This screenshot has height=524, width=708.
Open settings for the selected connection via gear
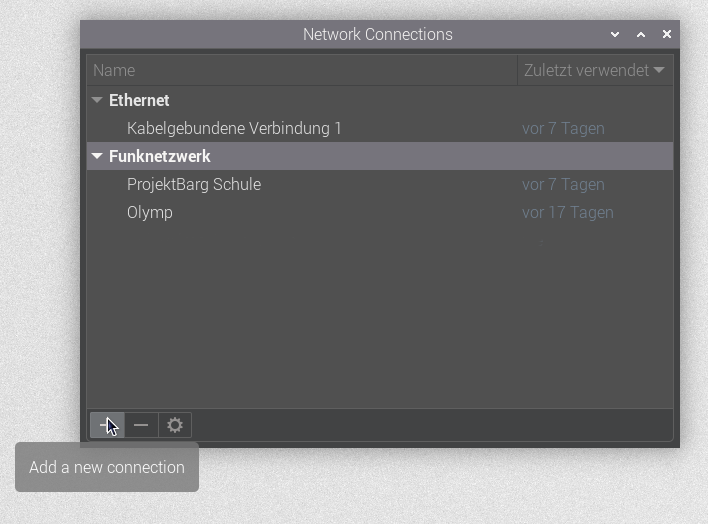coord(175,425)
